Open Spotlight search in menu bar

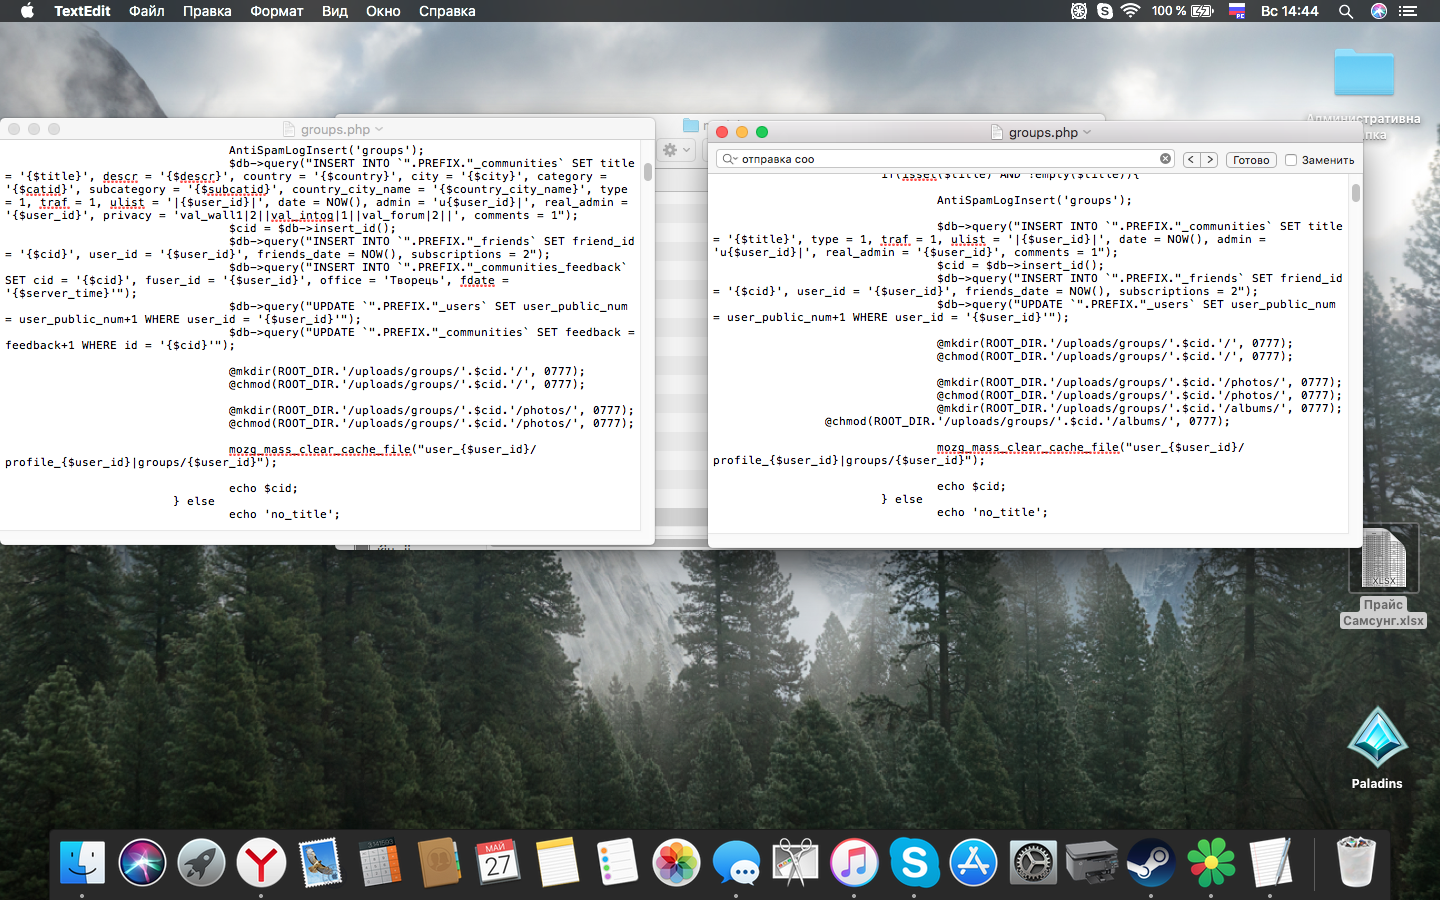pyautogui.click(x=1346, y=11)
